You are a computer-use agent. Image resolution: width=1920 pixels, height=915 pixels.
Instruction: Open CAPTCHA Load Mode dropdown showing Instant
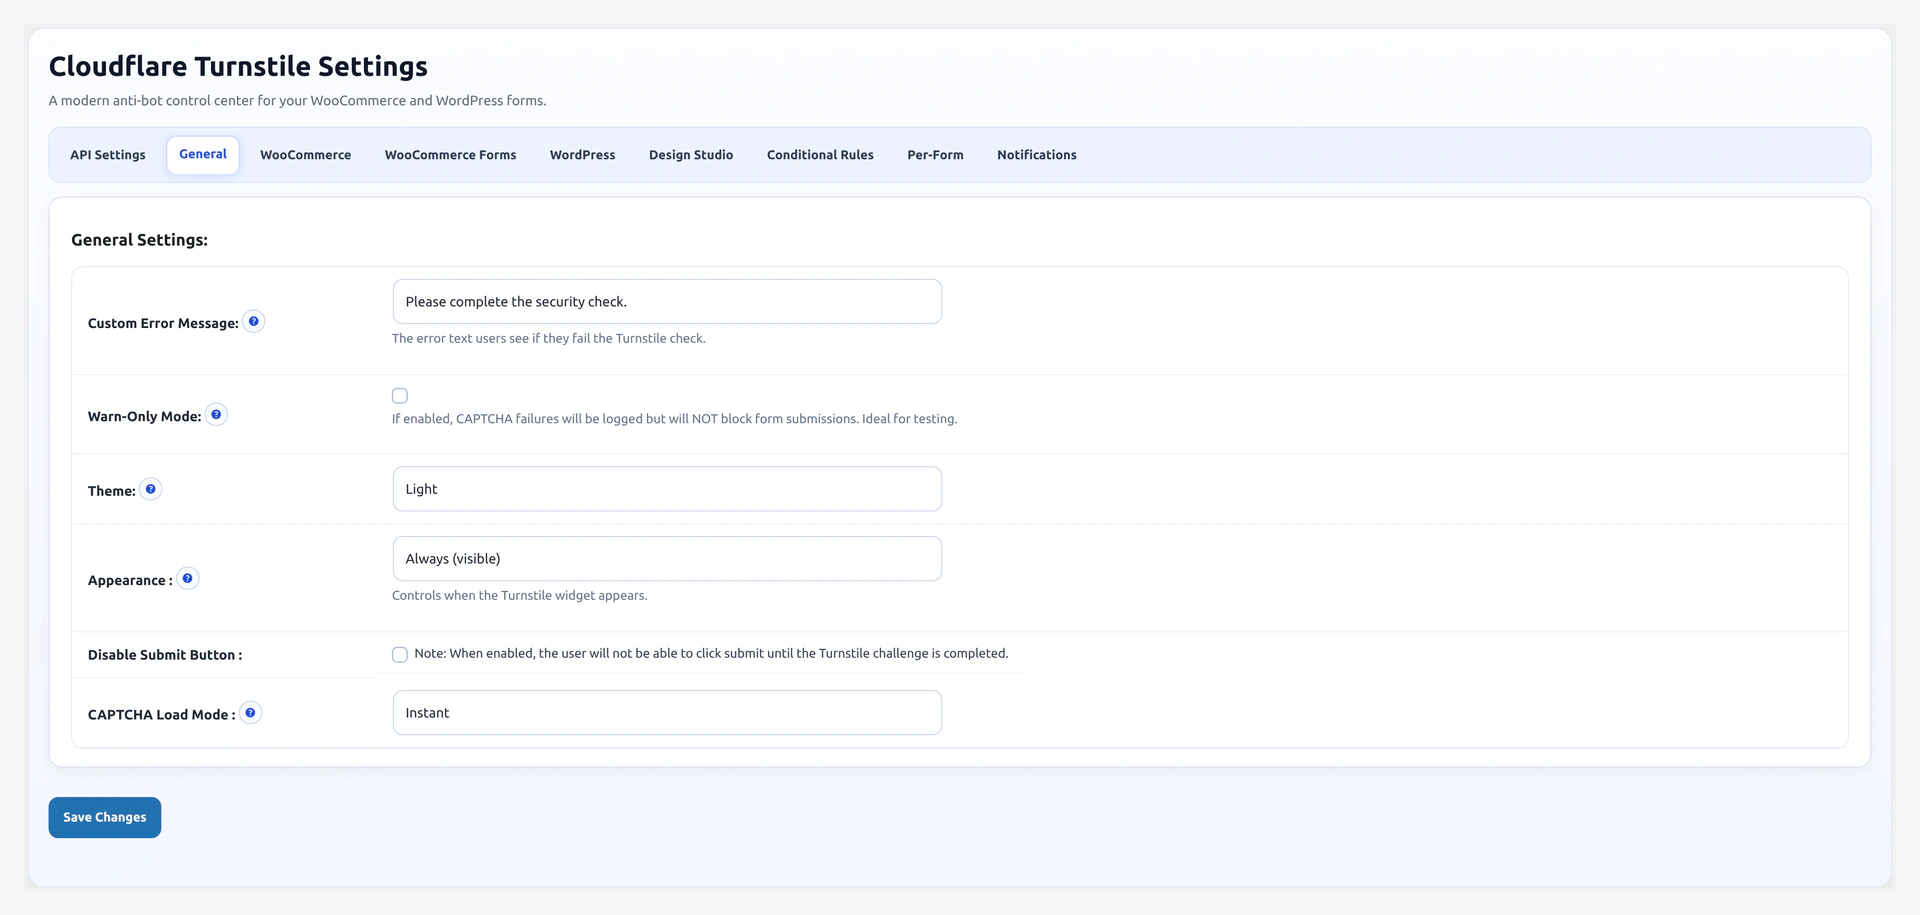[x=667, y=713]
